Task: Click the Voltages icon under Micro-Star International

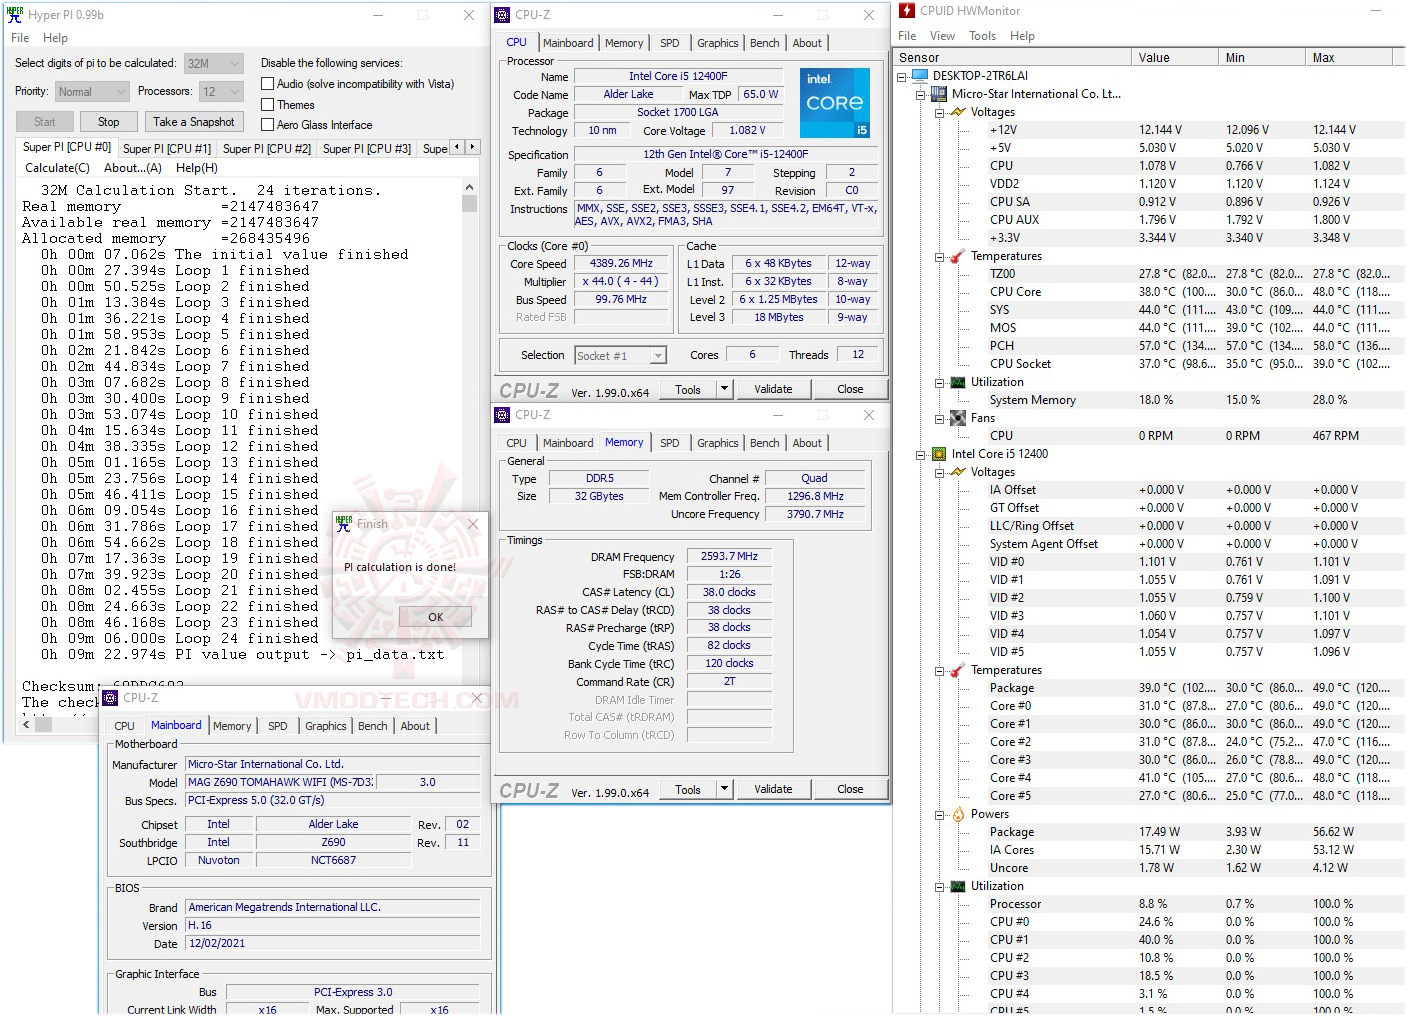Action: [958, 112]
